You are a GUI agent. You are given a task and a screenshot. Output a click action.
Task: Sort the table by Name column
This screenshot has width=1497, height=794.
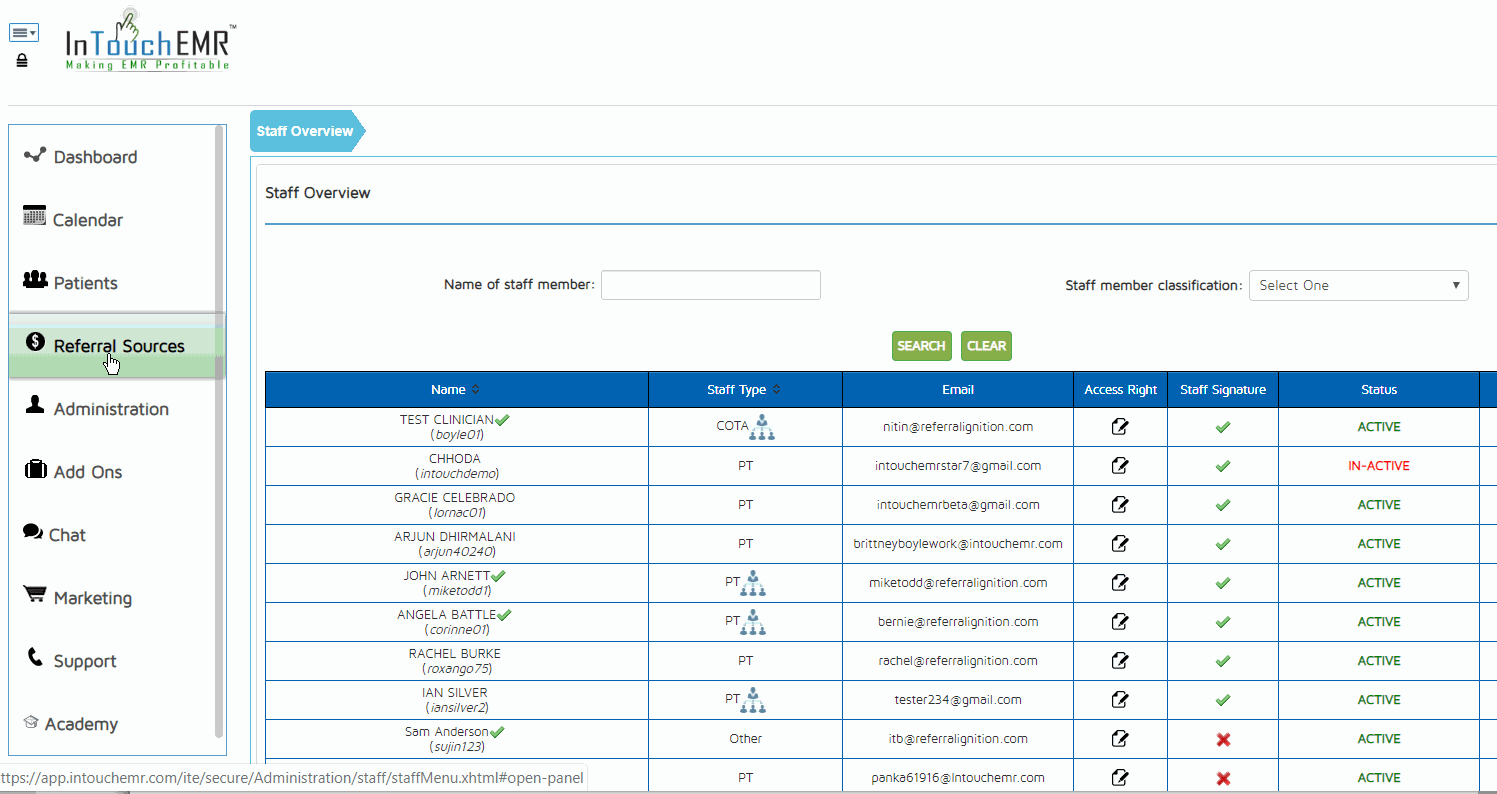click(455, 390)
